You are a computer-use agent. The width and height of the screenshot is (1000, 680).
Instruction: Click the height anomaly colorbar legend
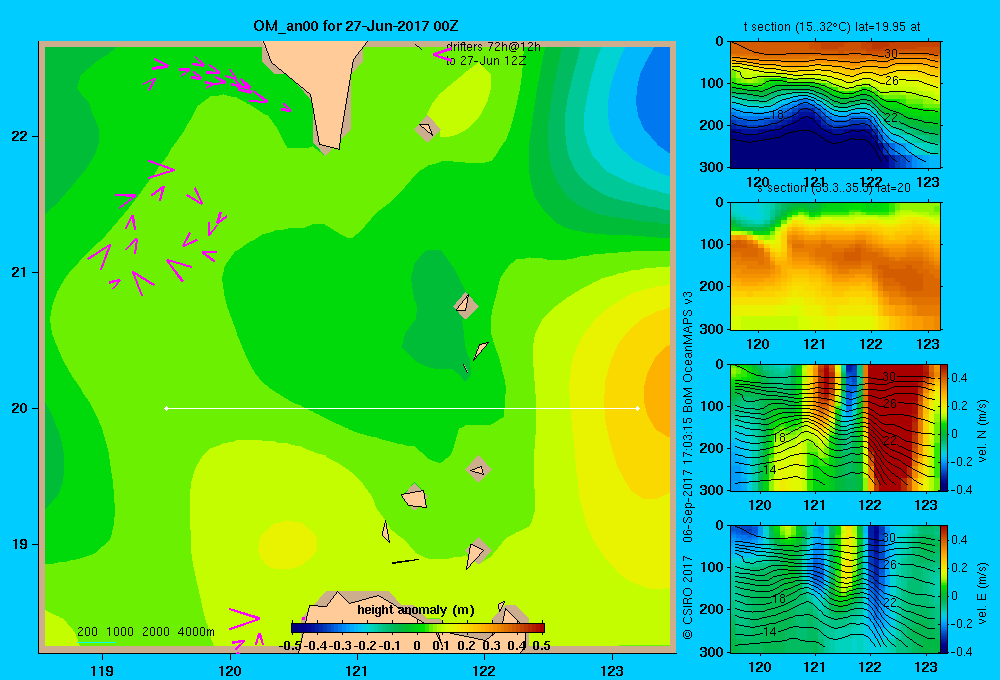click(x=418, y=628)
